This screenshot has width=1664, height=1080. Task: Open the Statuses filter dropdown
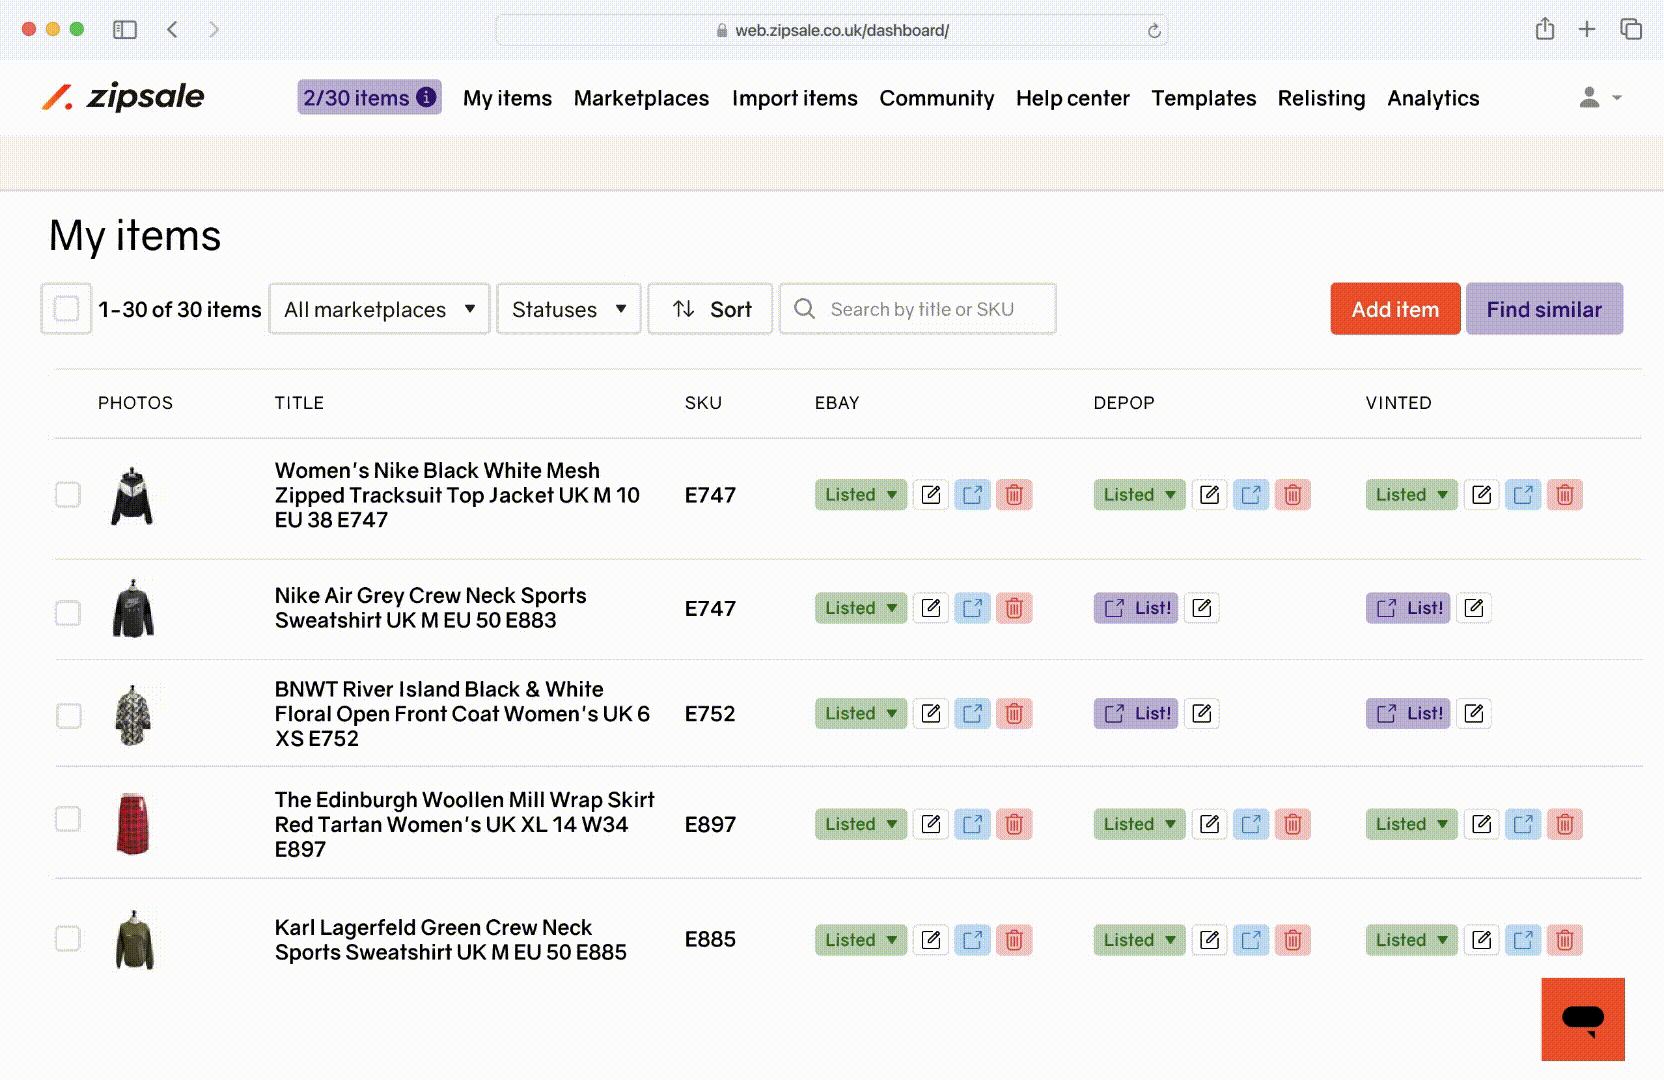tap(568, 309)
